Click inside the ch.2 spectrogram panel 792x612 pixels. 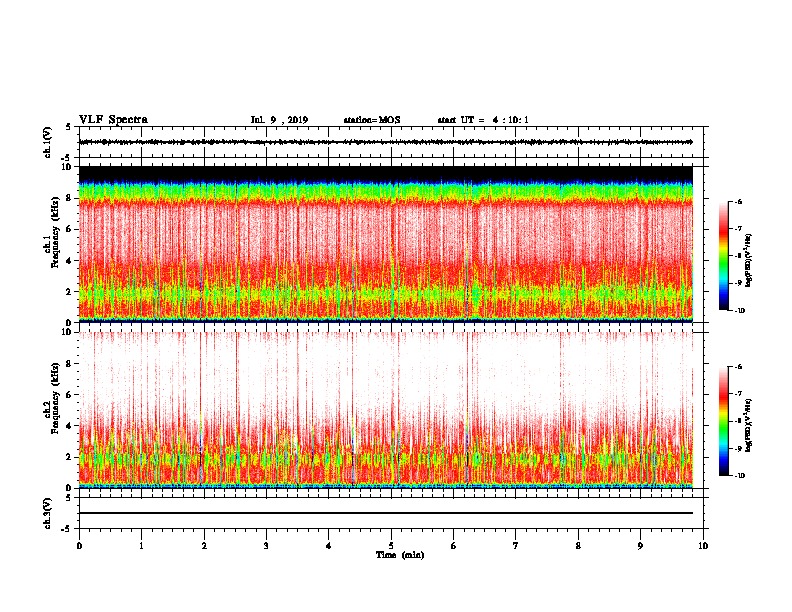coord(386,410)
